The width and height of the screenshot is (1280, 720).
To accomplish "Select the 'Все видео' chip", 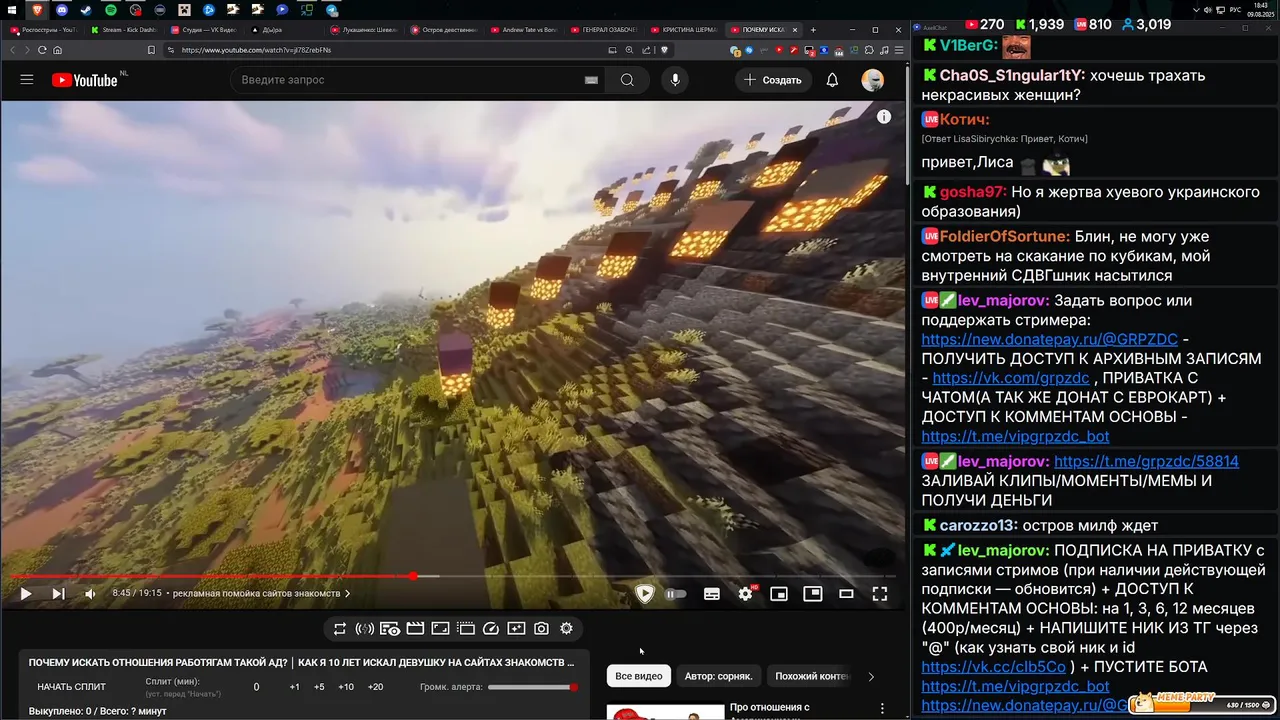I will (639, 676).
